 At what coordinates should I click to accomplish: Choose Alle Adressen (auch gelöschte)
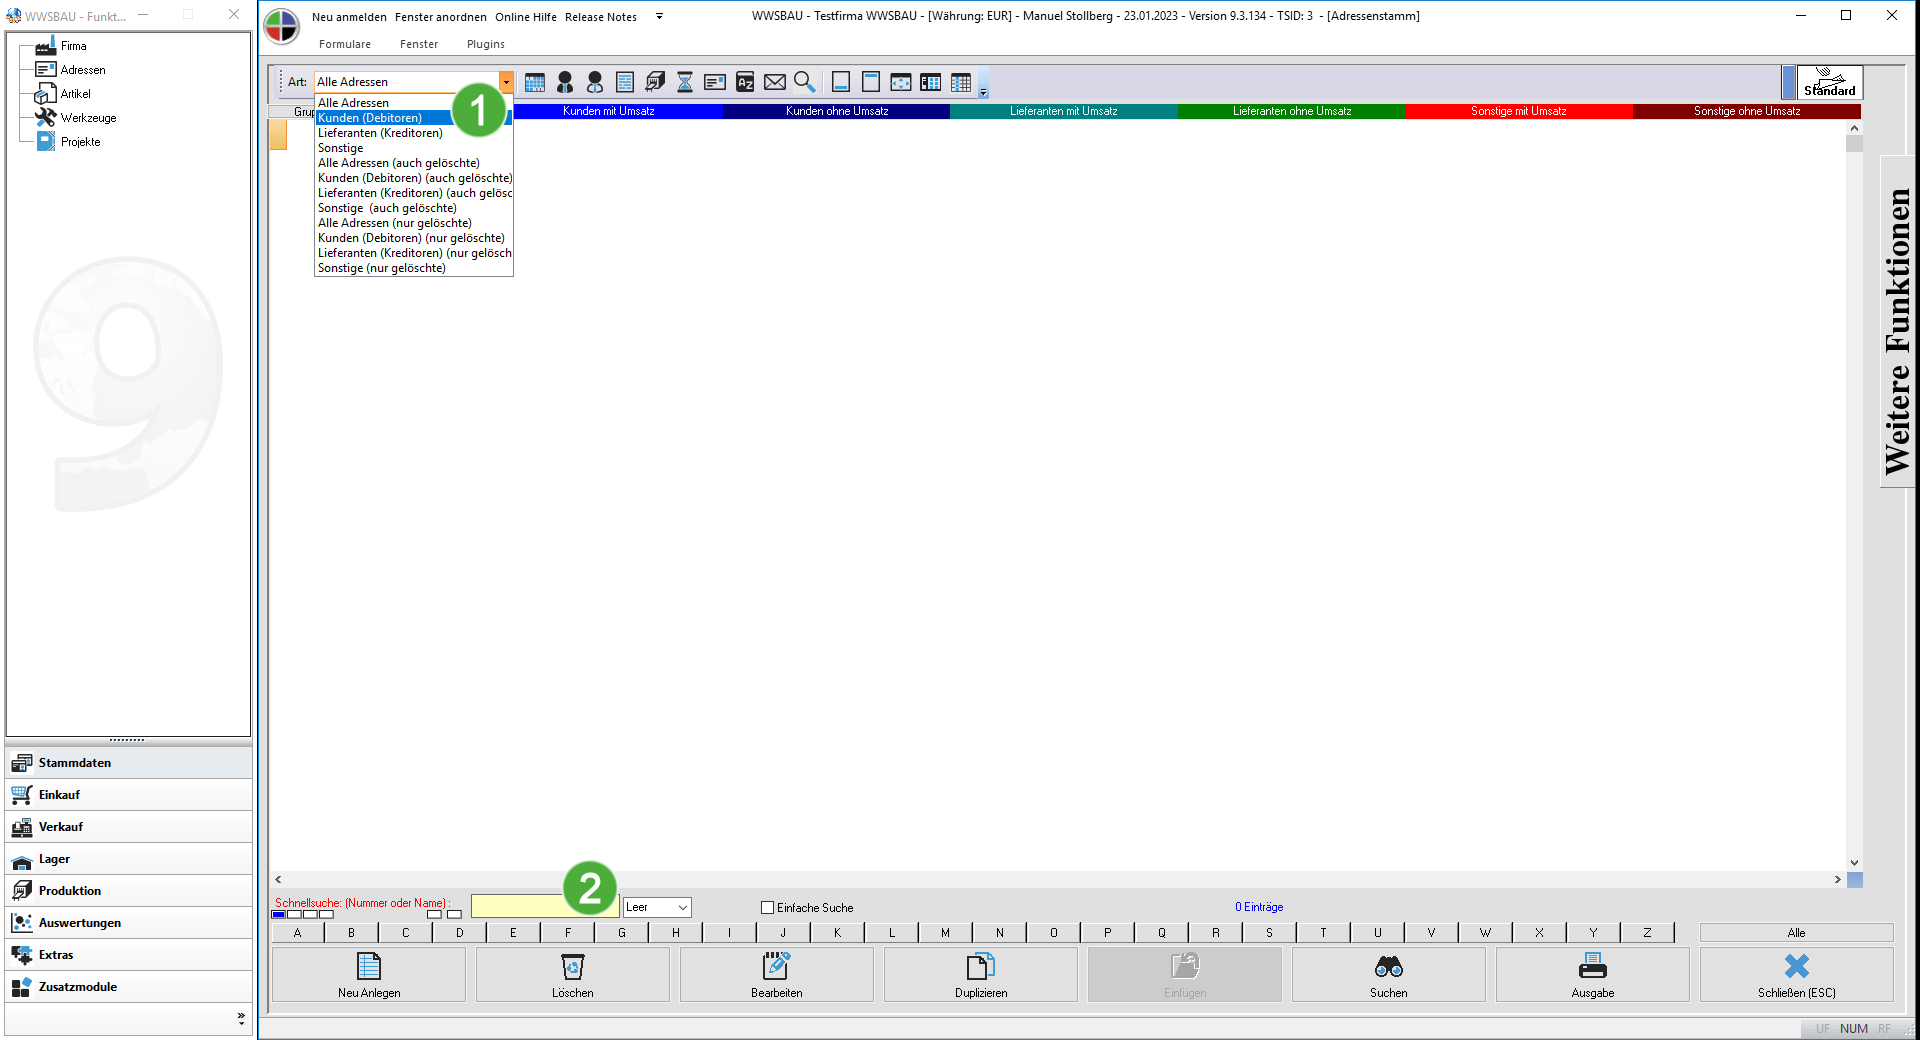[x=414, y=163]
